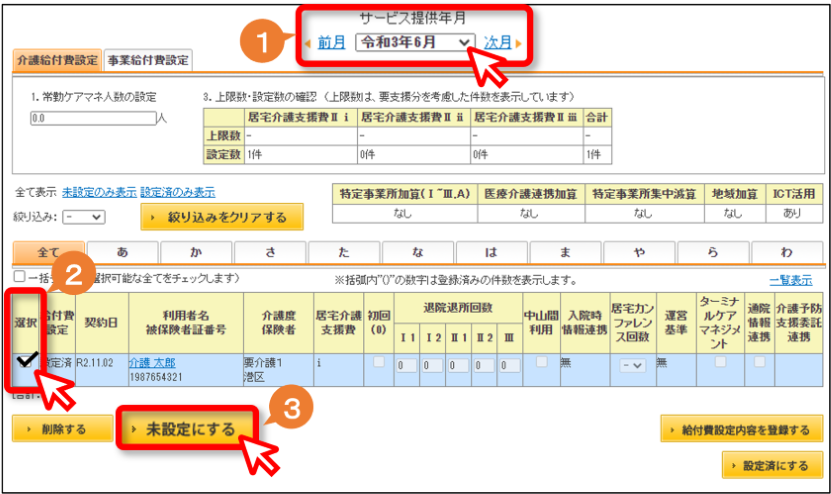The width and height of the screenshot is (831, 494).
Task: Open the 絞り込み filter dropdown
Action: click(84, 217)
